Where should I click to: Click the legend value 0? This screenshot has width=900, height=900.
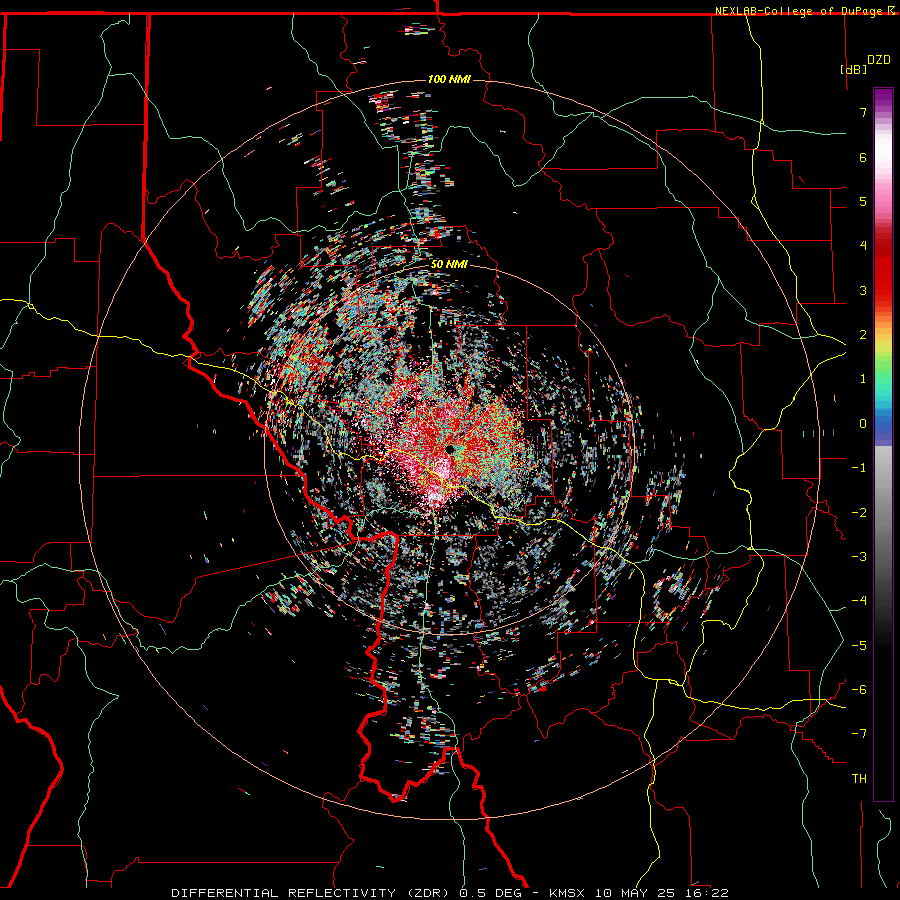(x=863, y=424)
